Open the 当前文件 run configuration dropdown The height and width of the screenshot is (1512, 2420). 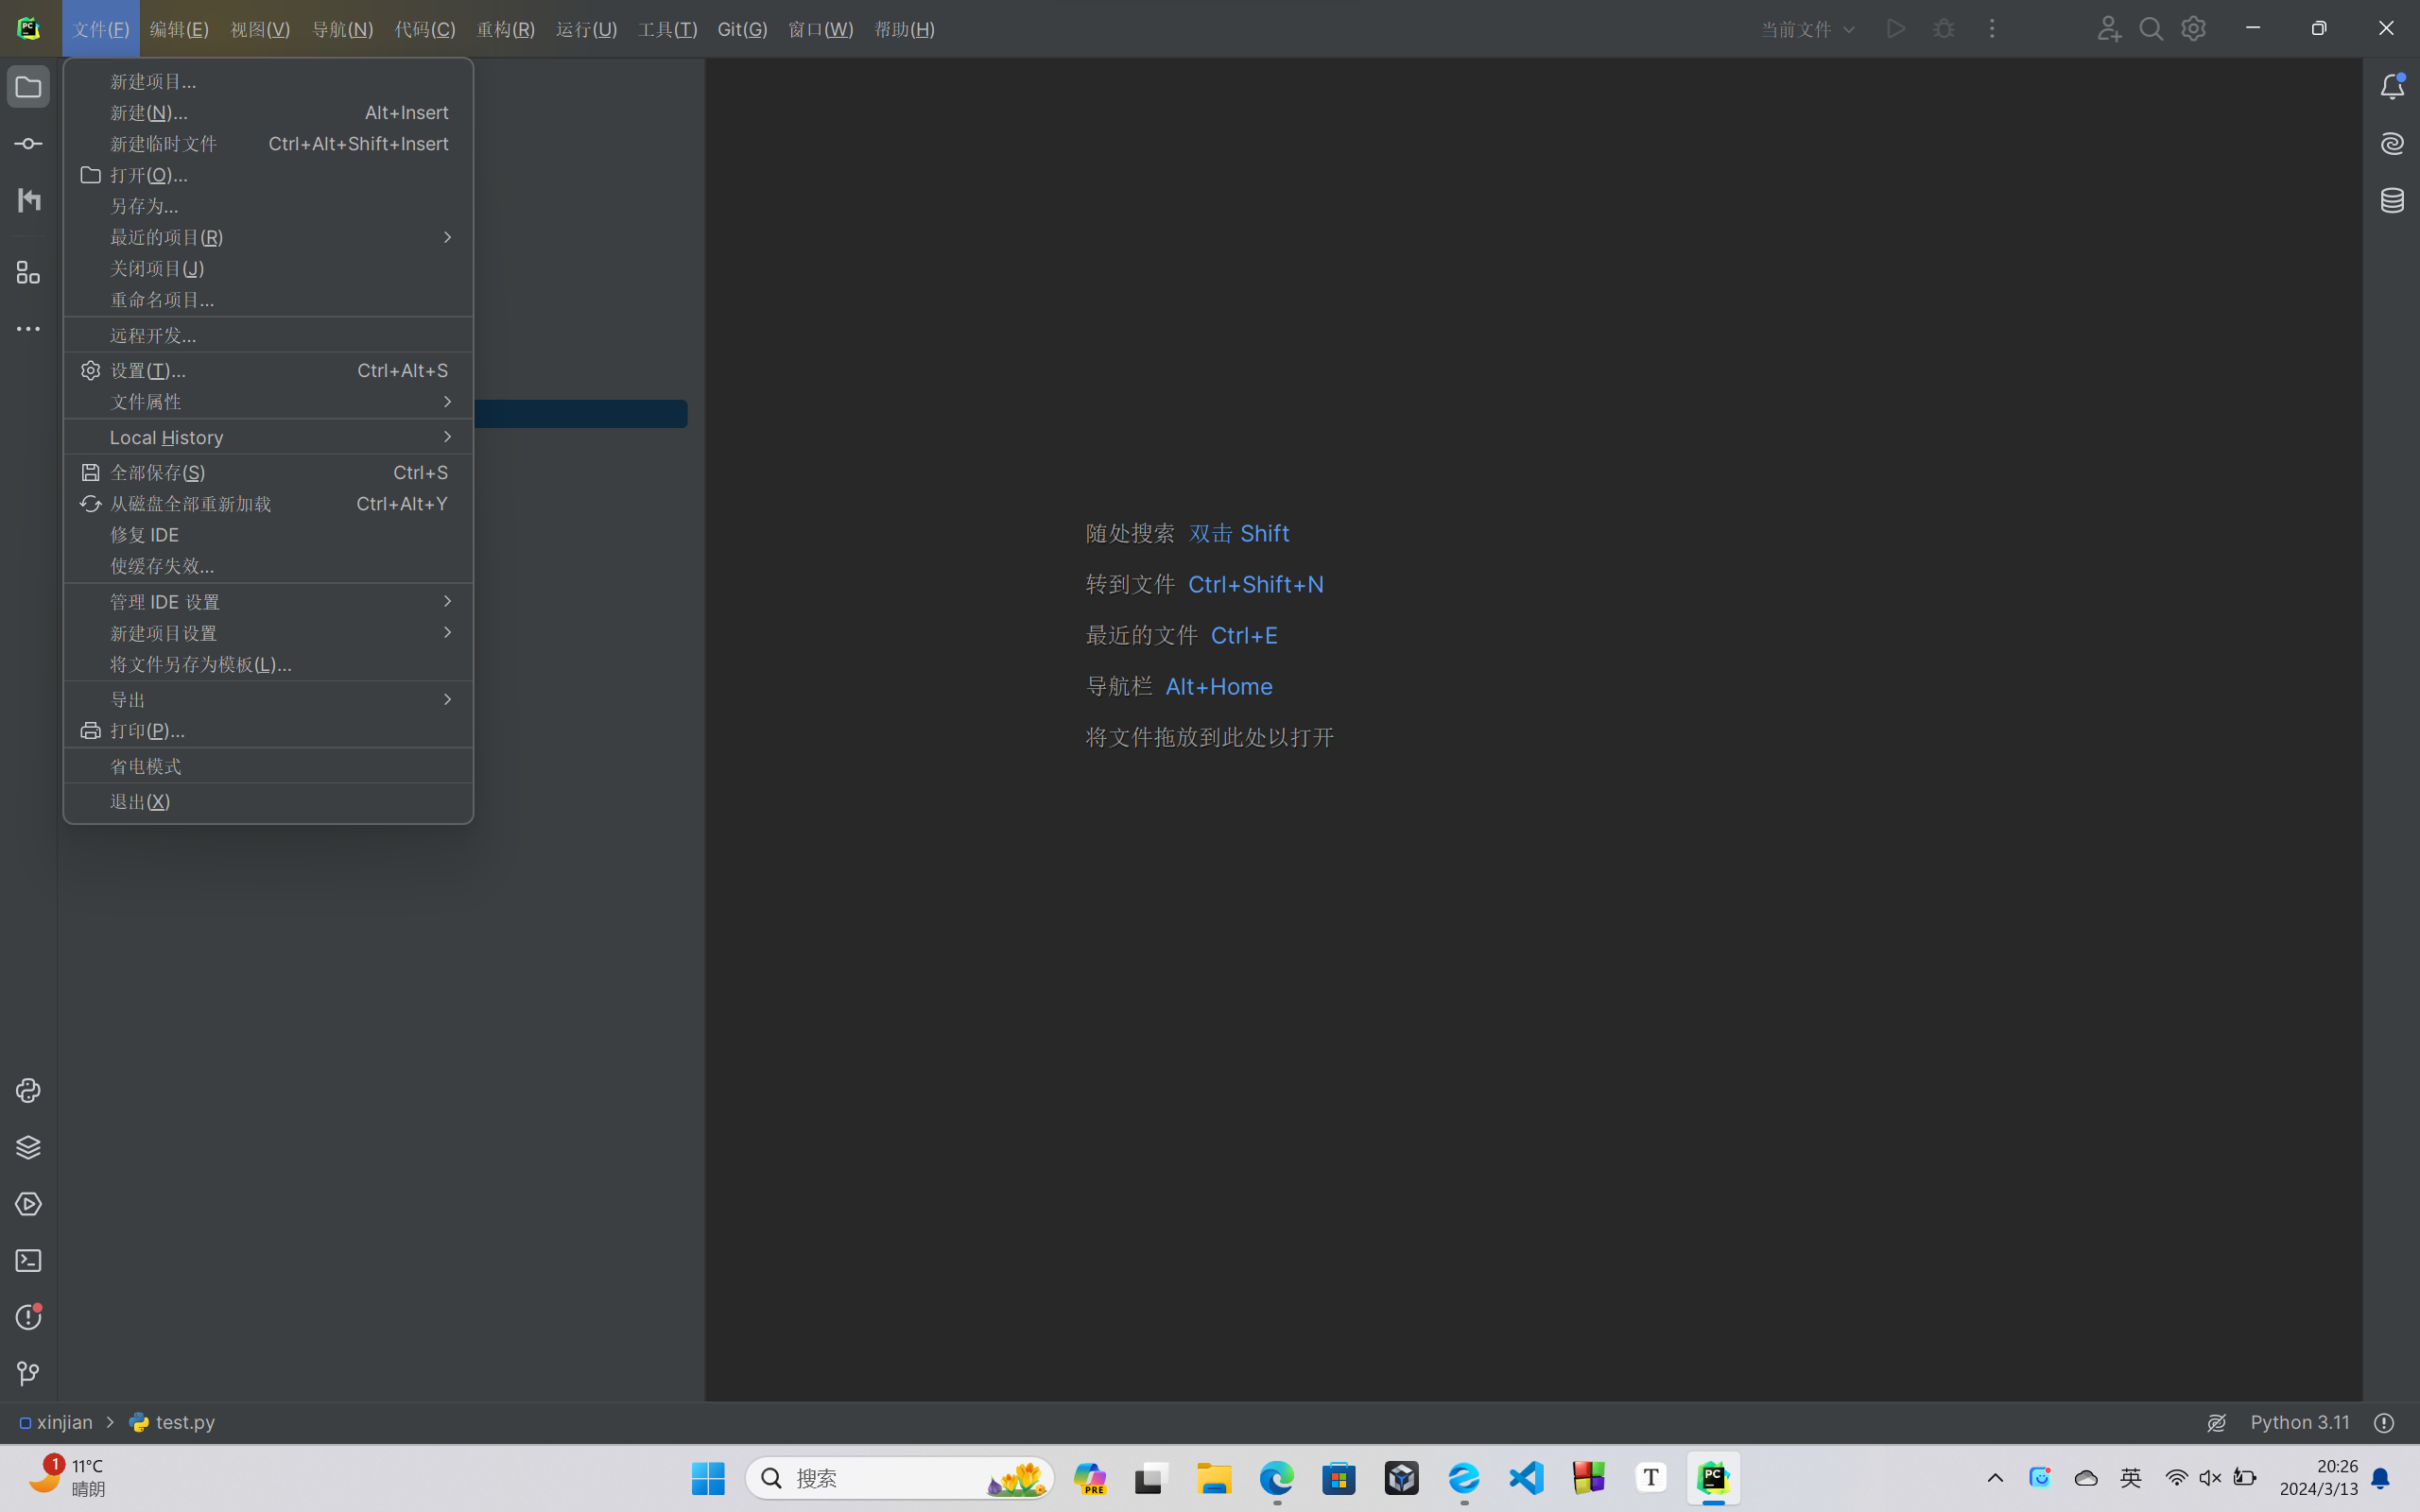click(1807, 29)
